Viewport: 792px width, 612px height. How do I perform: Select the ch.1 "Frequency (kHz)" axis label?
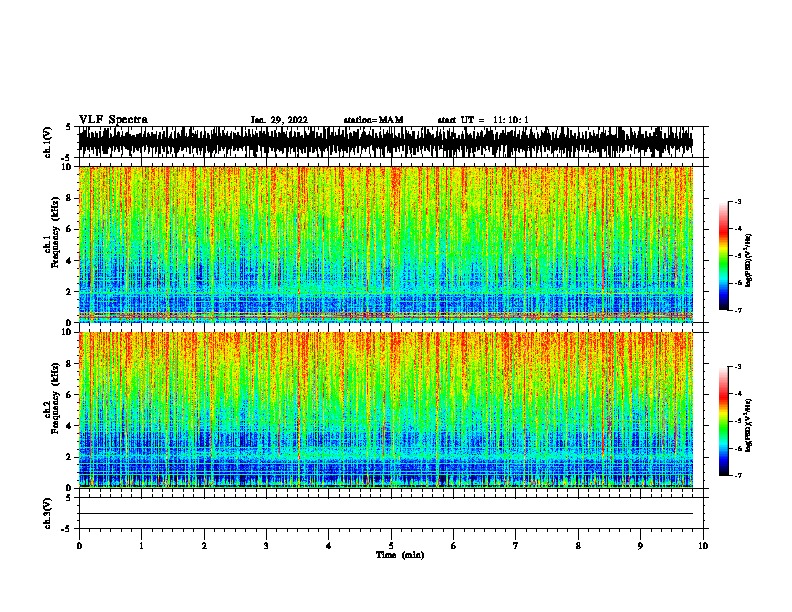pyautogui.click(x=55, y=232)
